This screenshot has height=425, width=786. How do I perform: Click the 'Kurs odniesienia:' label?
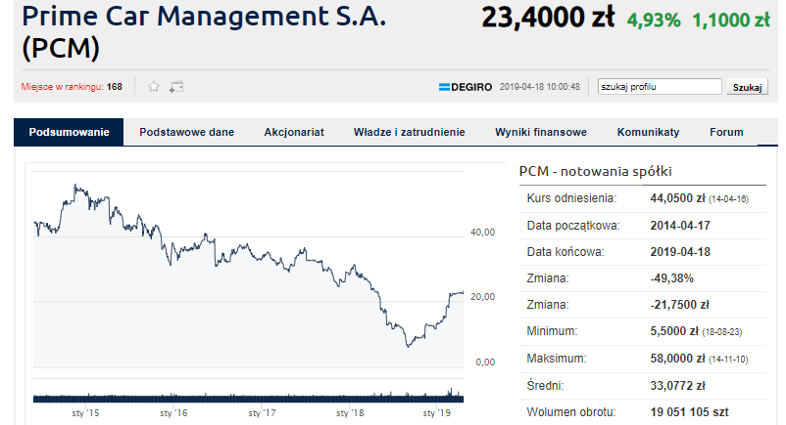(571, 198)
